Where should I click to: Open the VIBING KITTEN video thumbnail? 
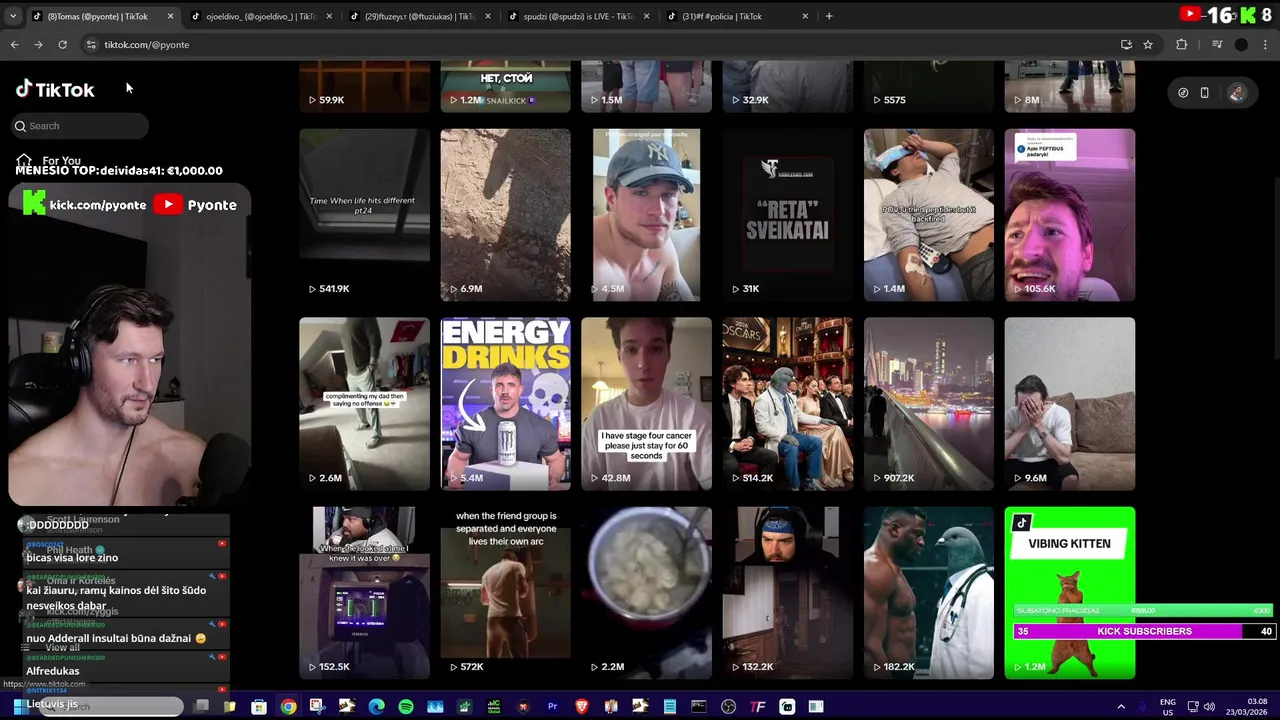click(x=1070, y=593)
